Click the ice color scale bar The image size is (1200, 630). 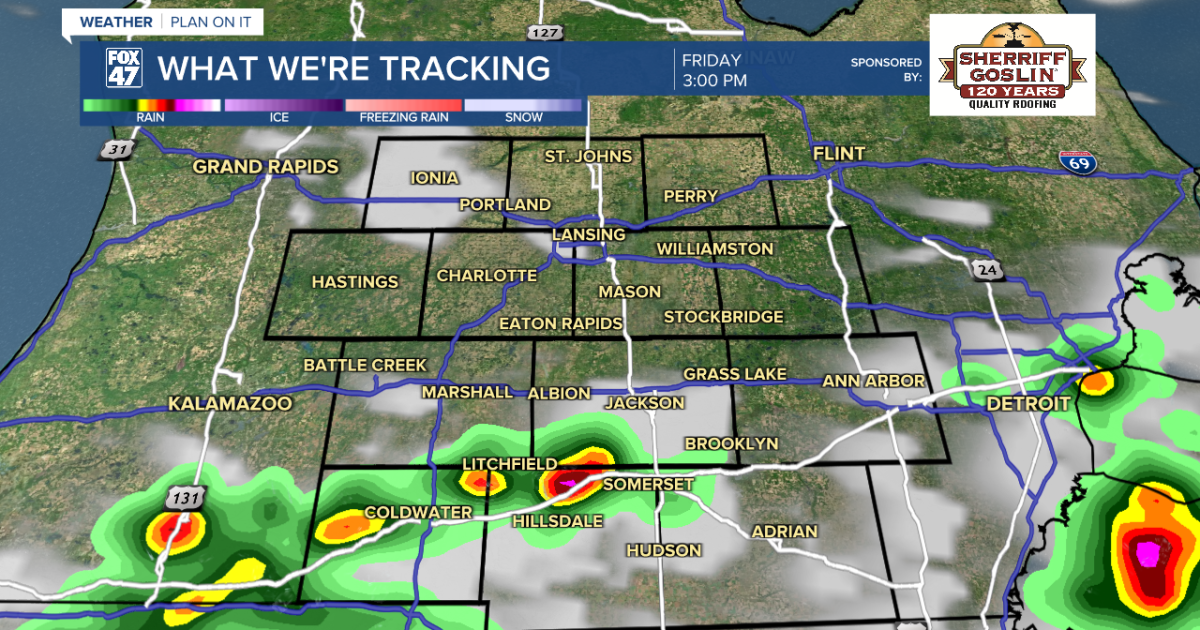click(284, 104)
